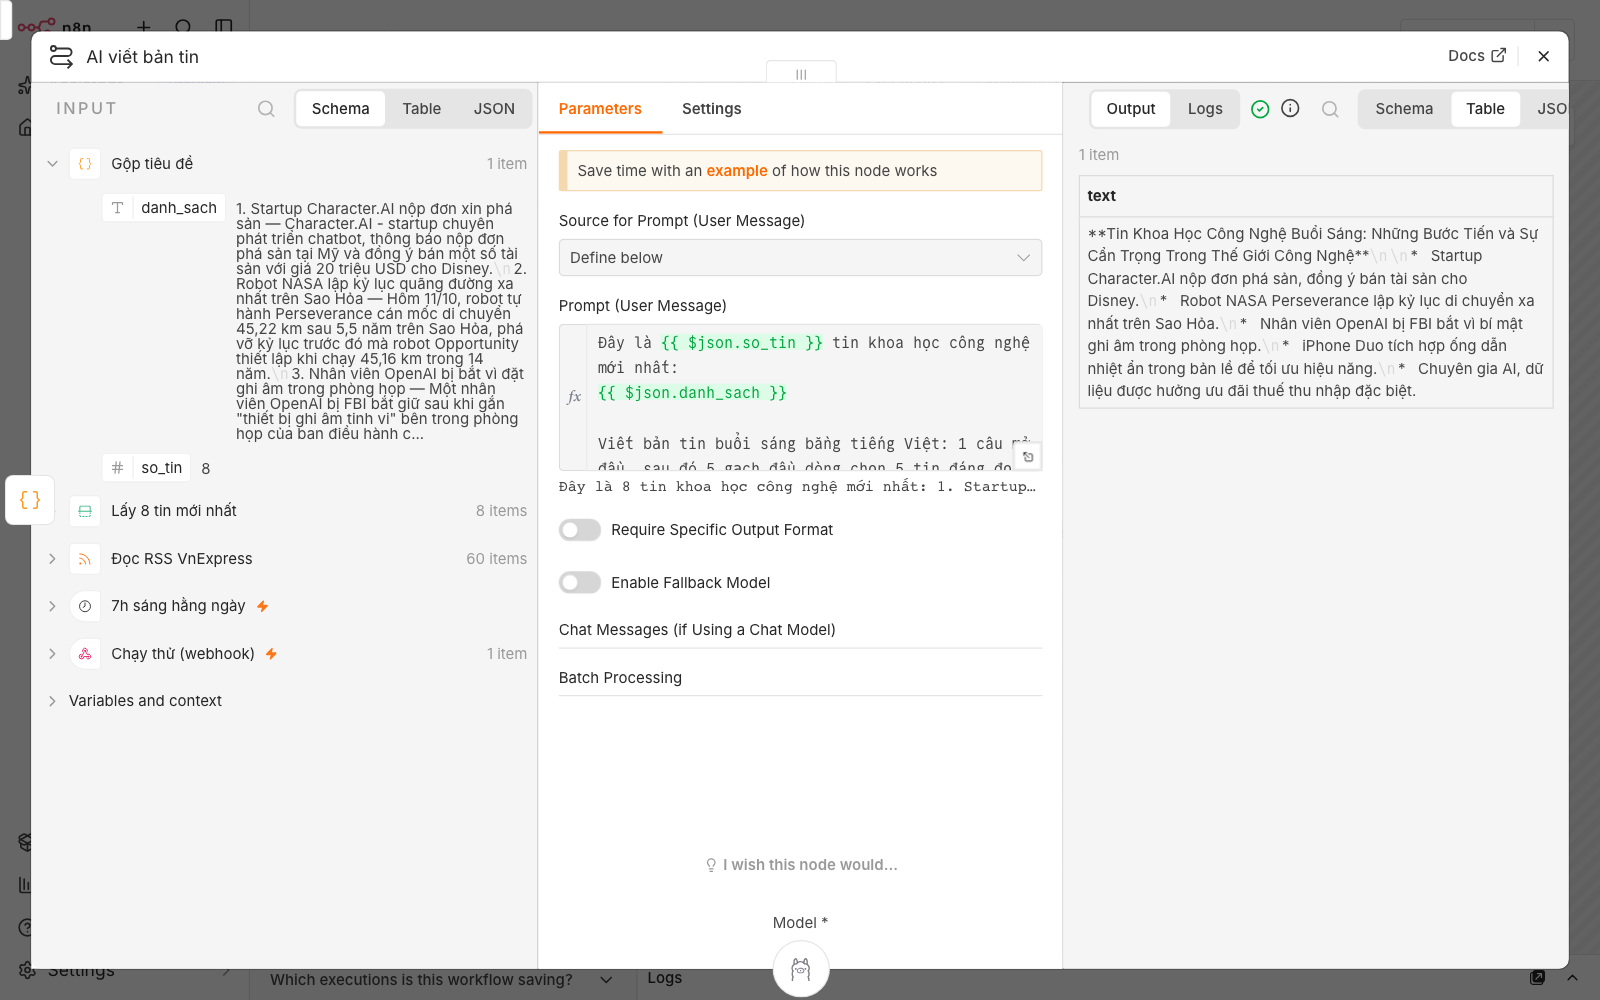1600x1000 pixels.
Task: Search the input panel data
Action: (x=266, y=109)
